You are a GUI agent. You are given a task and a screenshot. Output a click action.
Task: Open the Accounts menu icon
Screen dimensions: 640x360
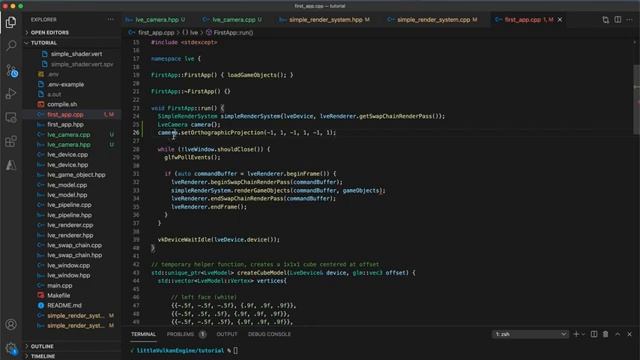11,324
